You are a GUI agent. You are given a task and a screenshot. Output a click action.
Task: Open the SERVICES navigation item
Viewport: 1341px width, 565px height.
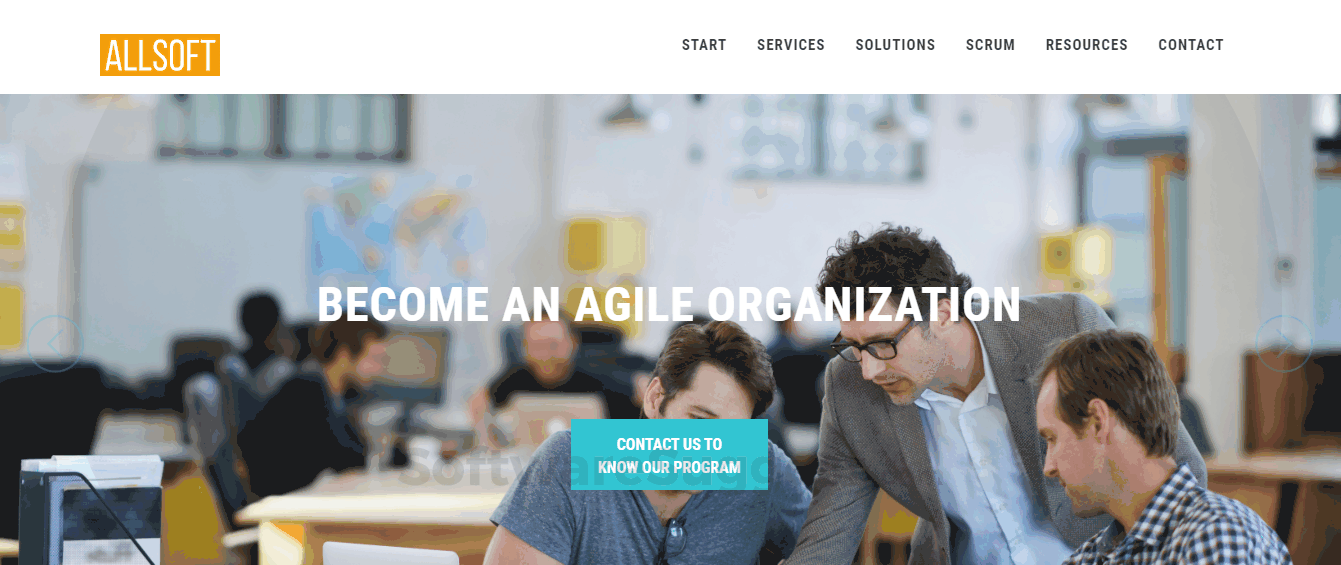click(791, 45)
